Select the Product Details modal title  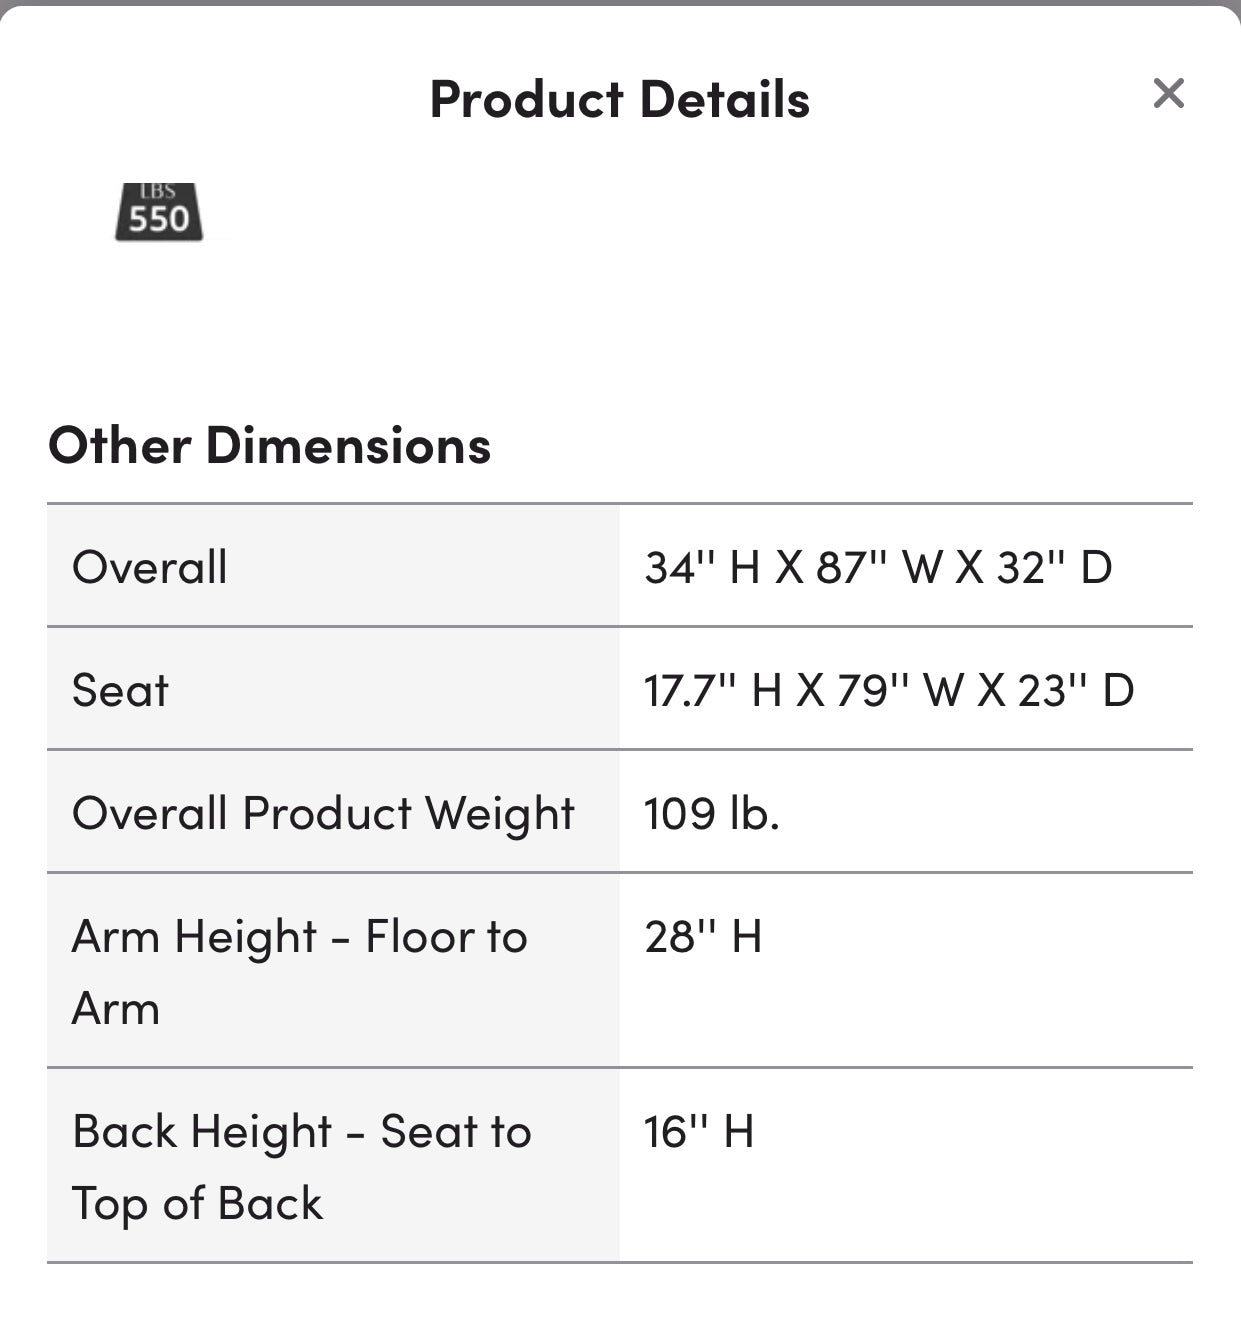[620, 98]
